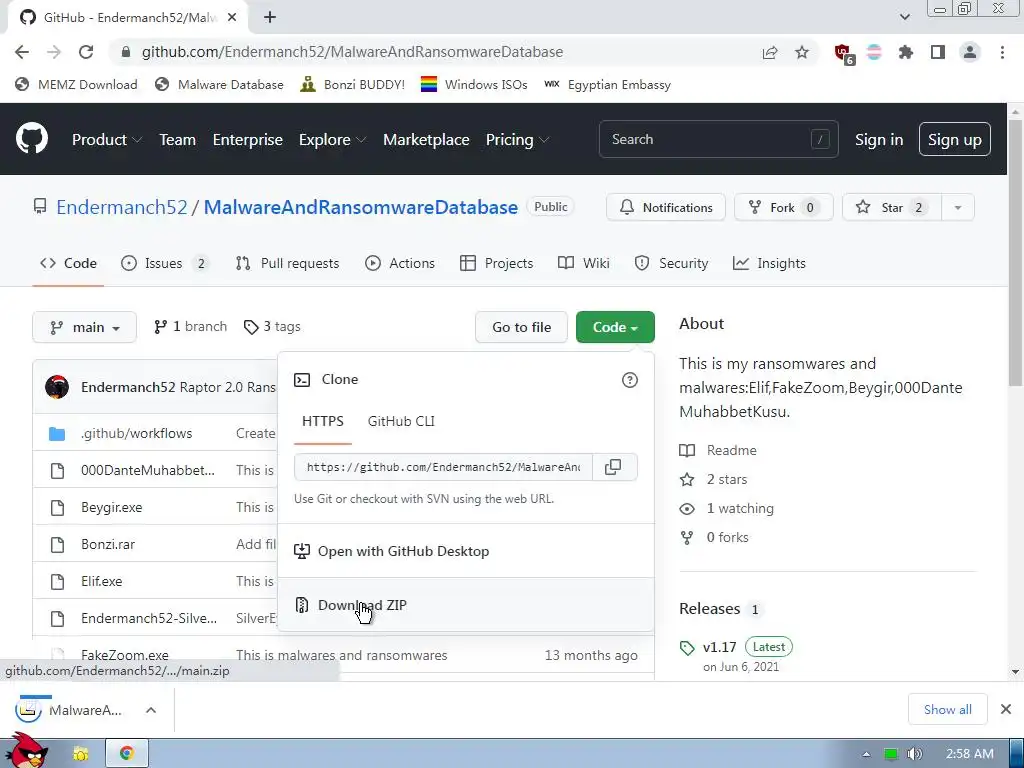Click the GitHub Octocat logo
This screenshot has height=768, width=1024.
click(31, 138)
